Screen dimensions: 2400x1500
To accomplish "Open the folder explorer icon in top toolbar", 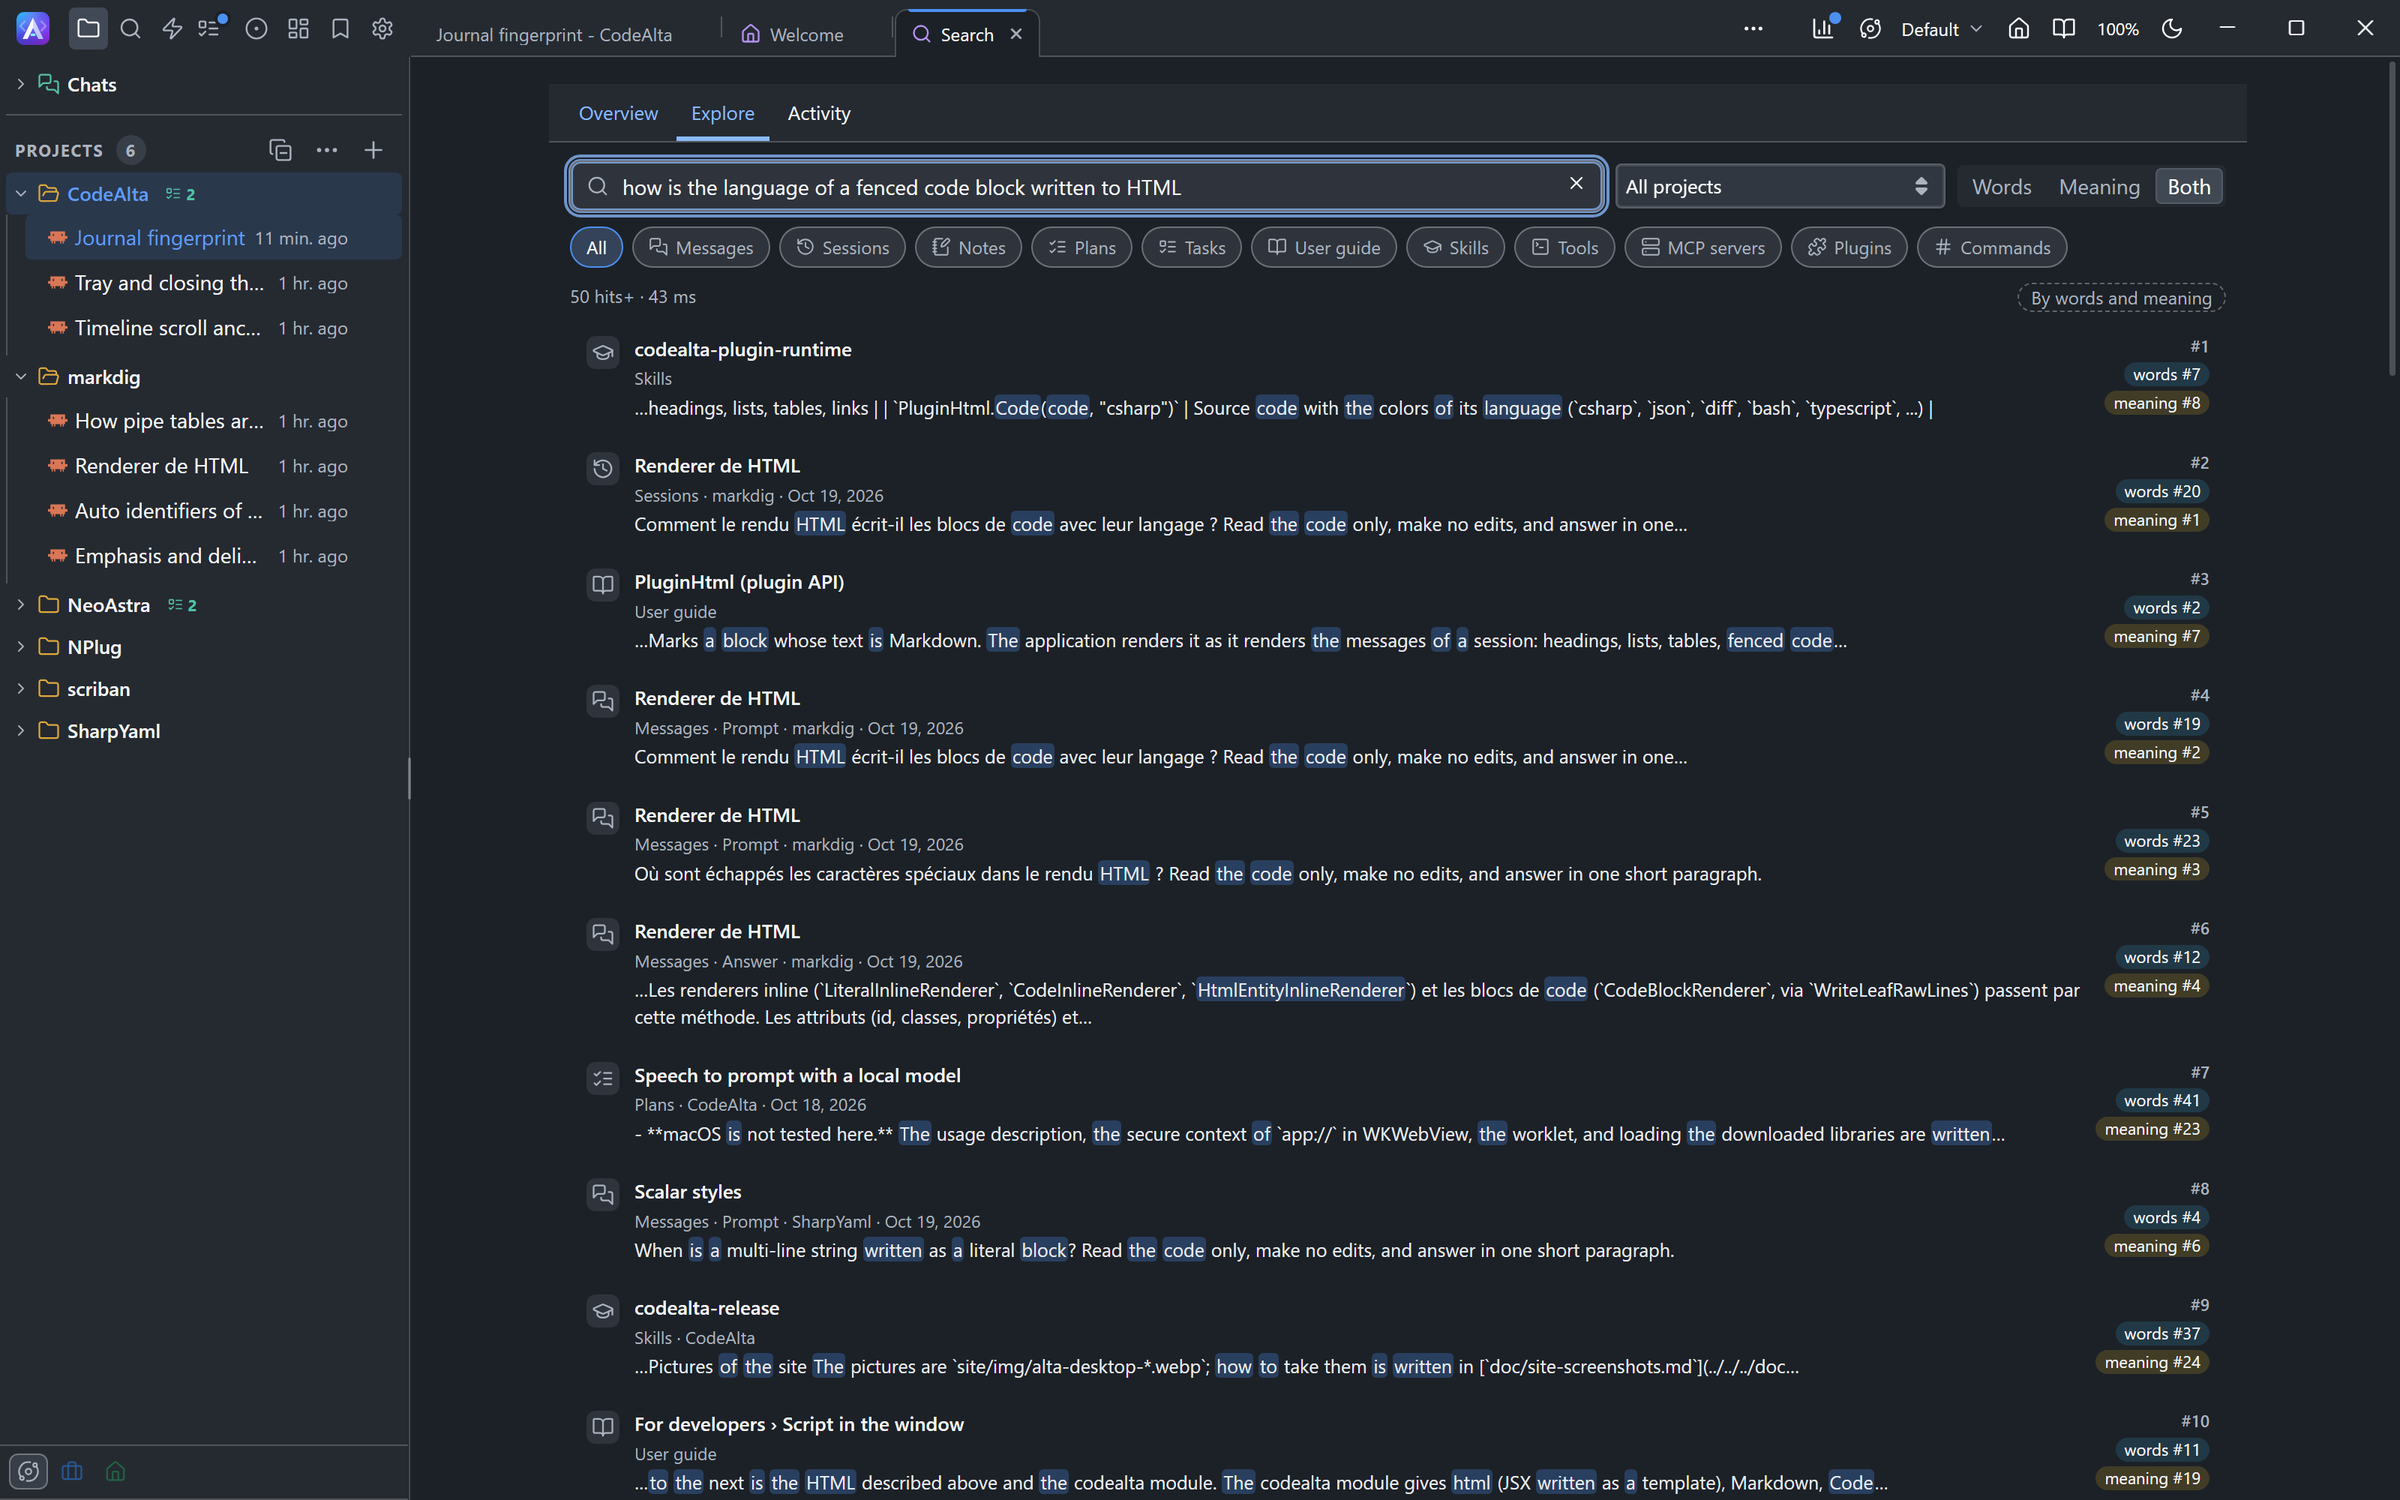I will [88, 29].
